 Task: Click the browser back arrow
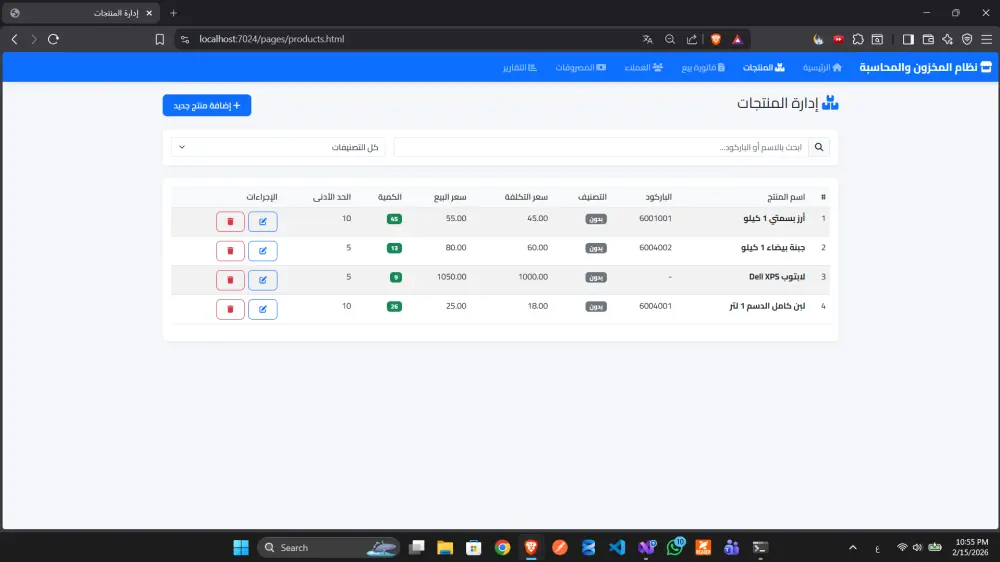click(x=15, y=39)
